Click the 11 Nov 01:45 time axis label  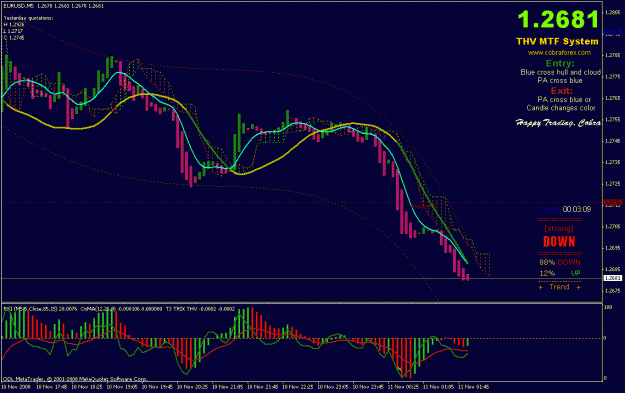coord(473,387)
